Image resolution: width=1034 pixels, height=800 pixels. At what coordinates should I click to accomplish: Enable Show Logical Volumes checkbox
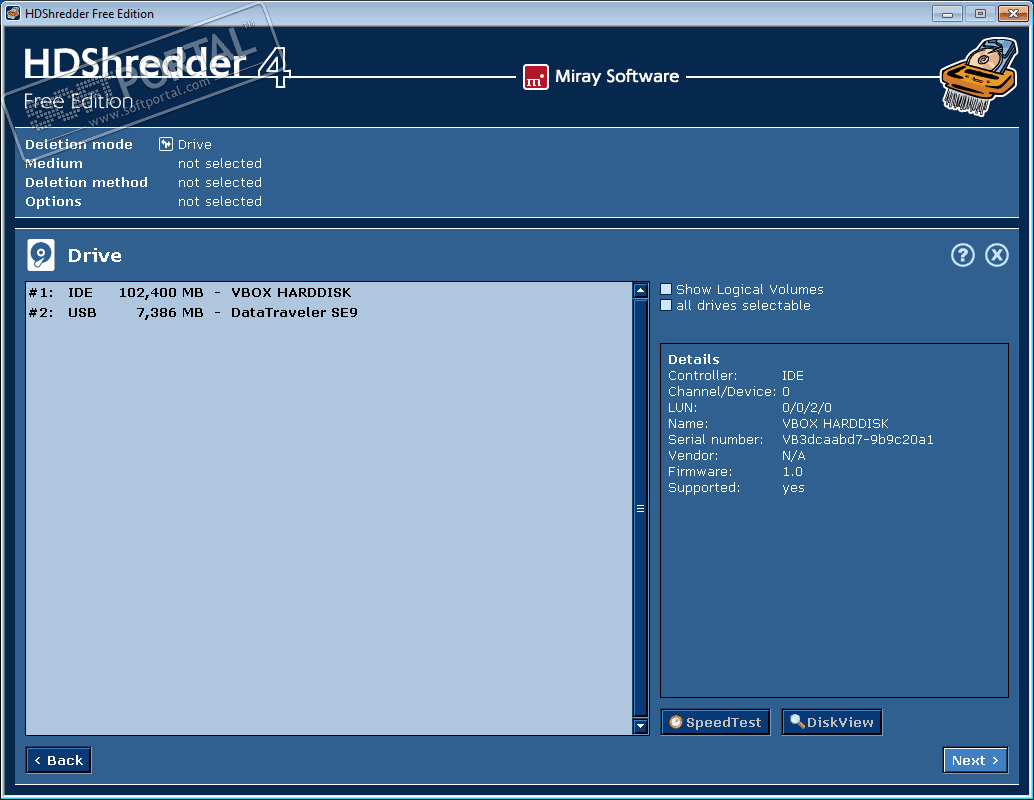(x=666, y=289)
